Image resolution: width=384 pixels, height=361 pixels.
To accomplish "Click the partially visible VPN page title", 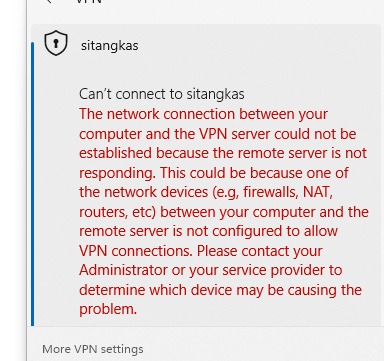I will point(88,2).
